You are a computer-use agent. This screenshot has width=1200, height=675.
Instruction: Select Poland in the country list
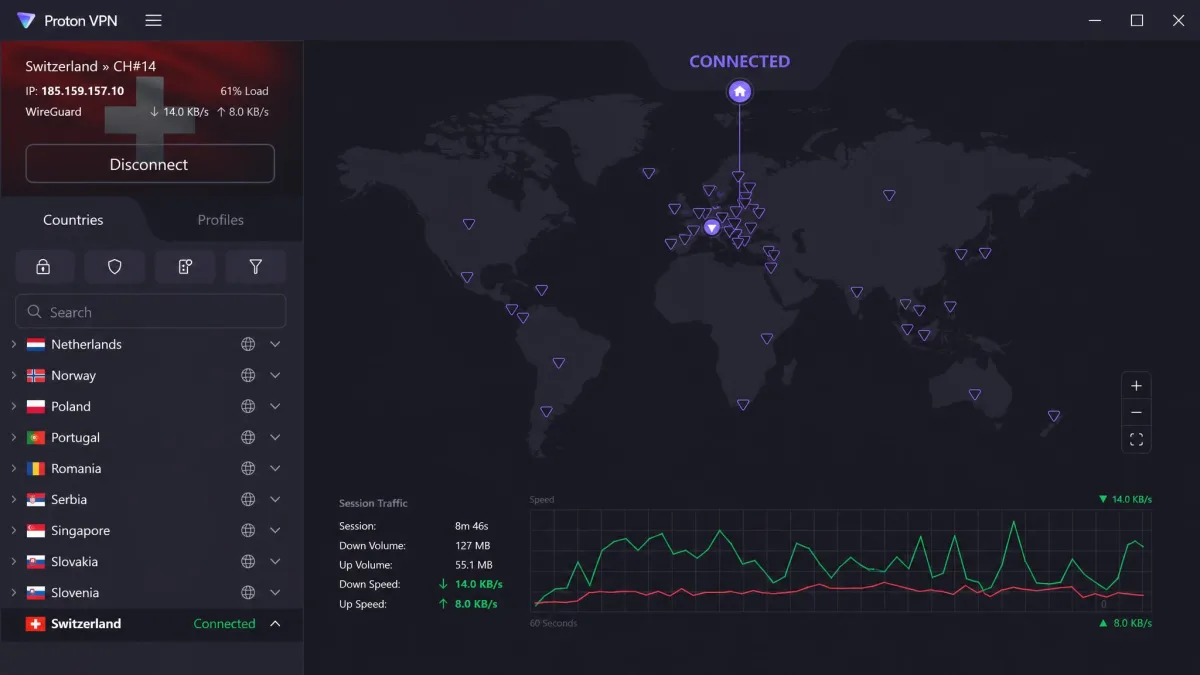pyautogui.click(x=71, y=406)
